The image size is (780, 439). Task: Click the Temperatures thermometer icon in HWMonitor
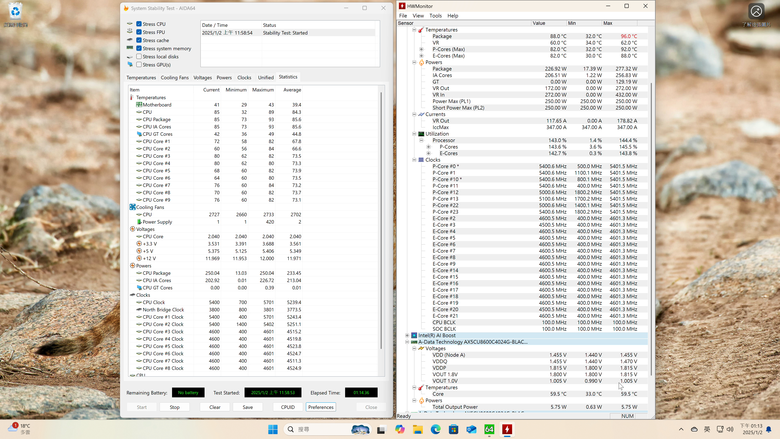tap(421, 30)
